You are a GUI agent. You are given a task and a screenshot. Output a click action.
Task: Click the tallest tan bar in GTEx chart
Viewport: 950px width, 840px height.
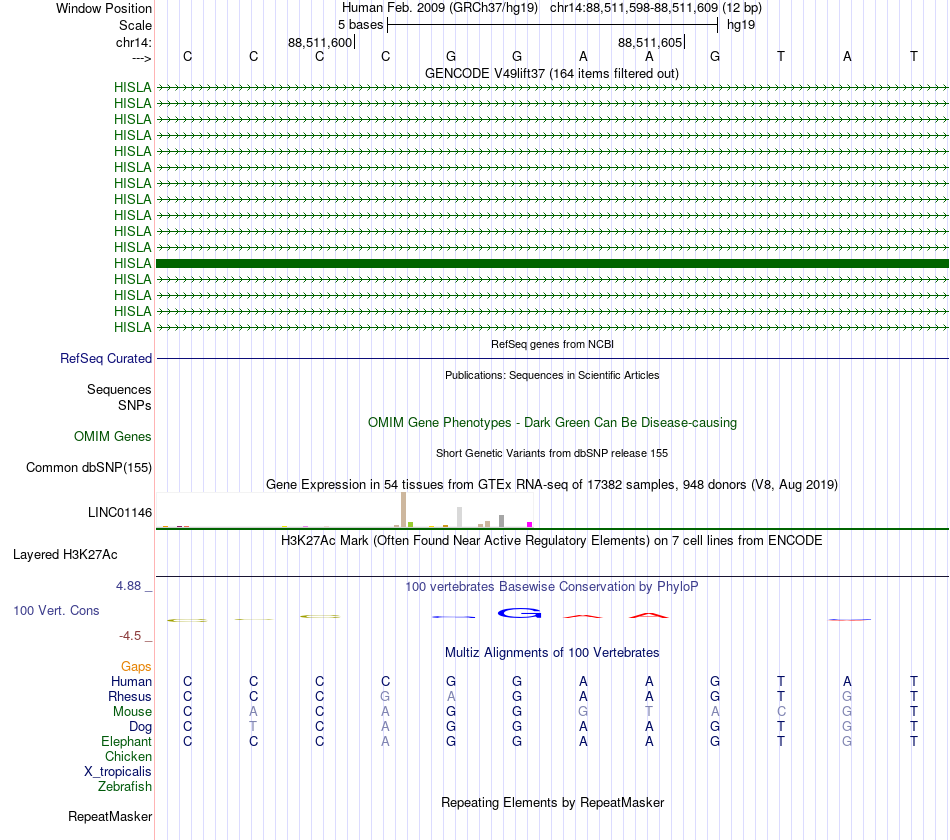coord(404,510)
